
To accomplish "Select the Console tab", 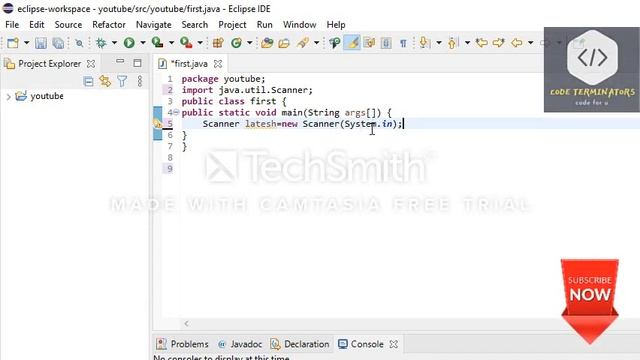I will click(x=362, y=344).
